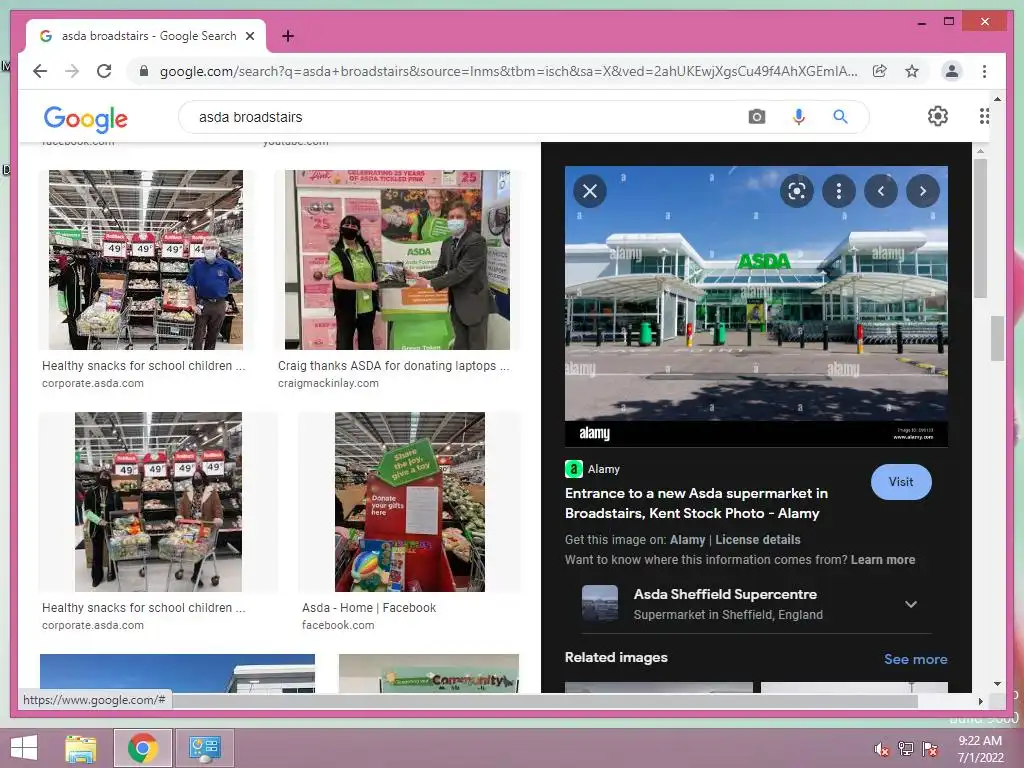
Task: Follow the Alamy 'Get this image on' link
Action: tap(688, 540)
